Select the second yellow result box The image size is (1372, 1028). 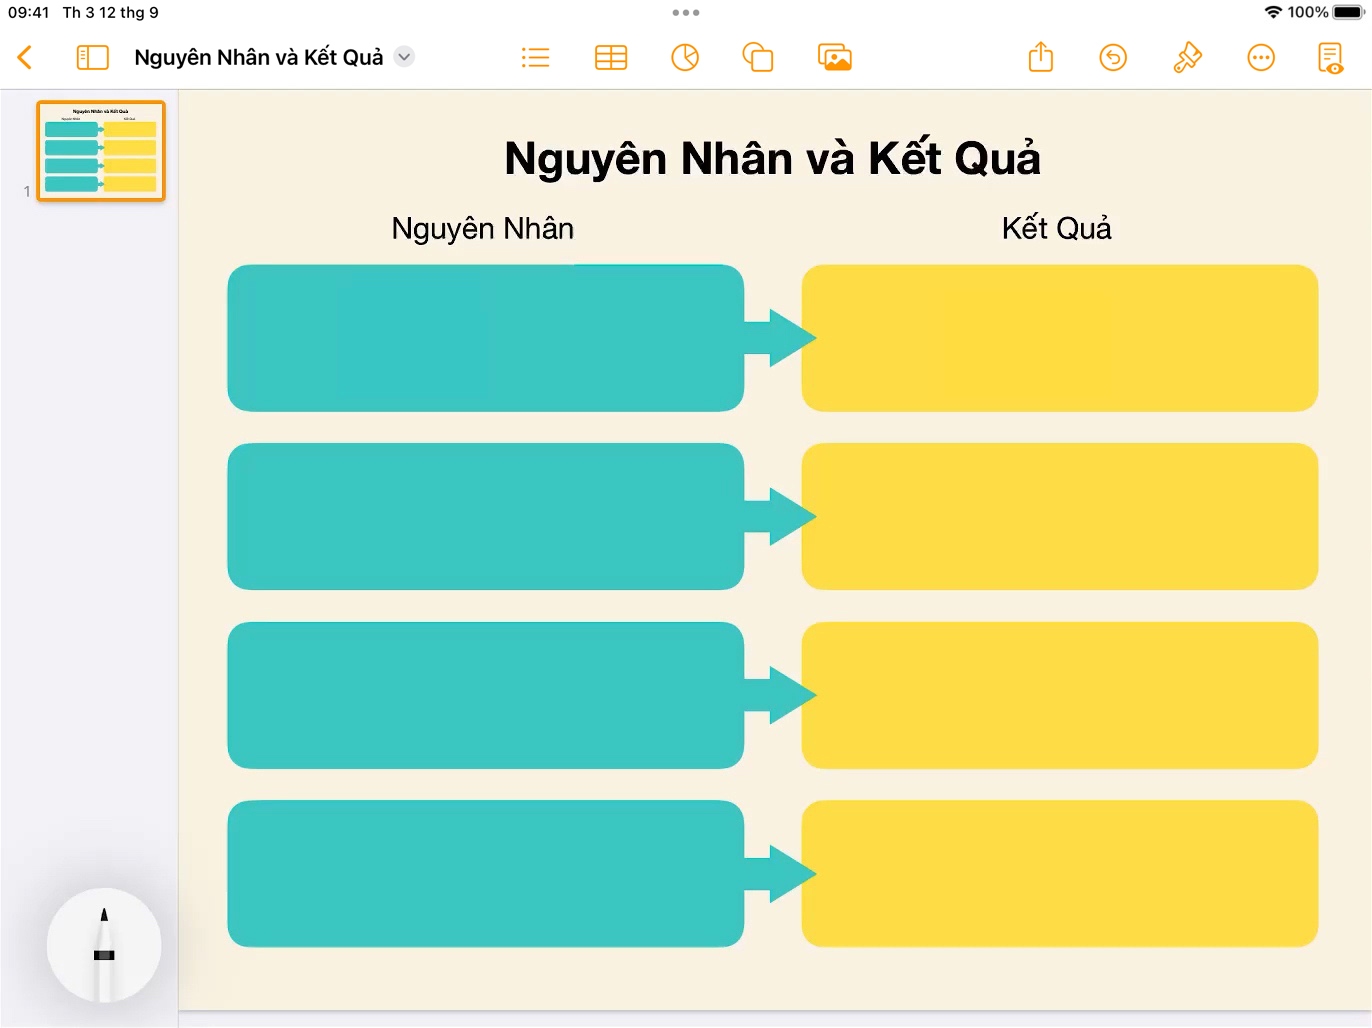(x=1060, y=516)
